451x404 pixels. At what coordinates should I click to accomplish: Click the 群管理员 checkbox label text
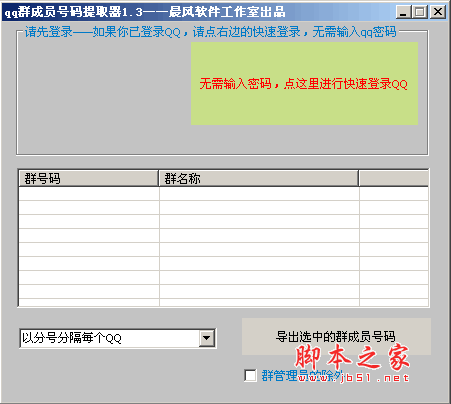[x=302, y=376]
